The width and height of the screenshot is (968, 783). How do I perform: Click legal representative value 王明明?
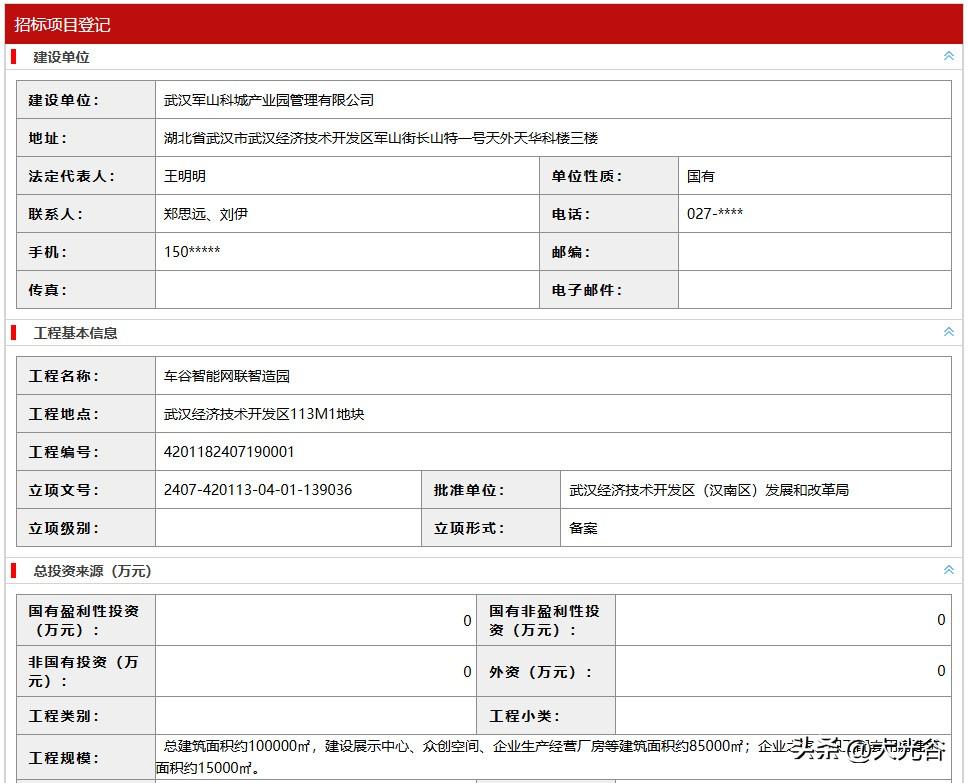coord(185,176)
